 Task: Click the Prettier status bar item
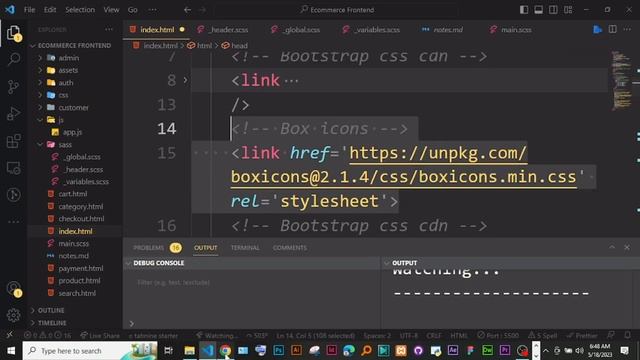coord(582,336)
